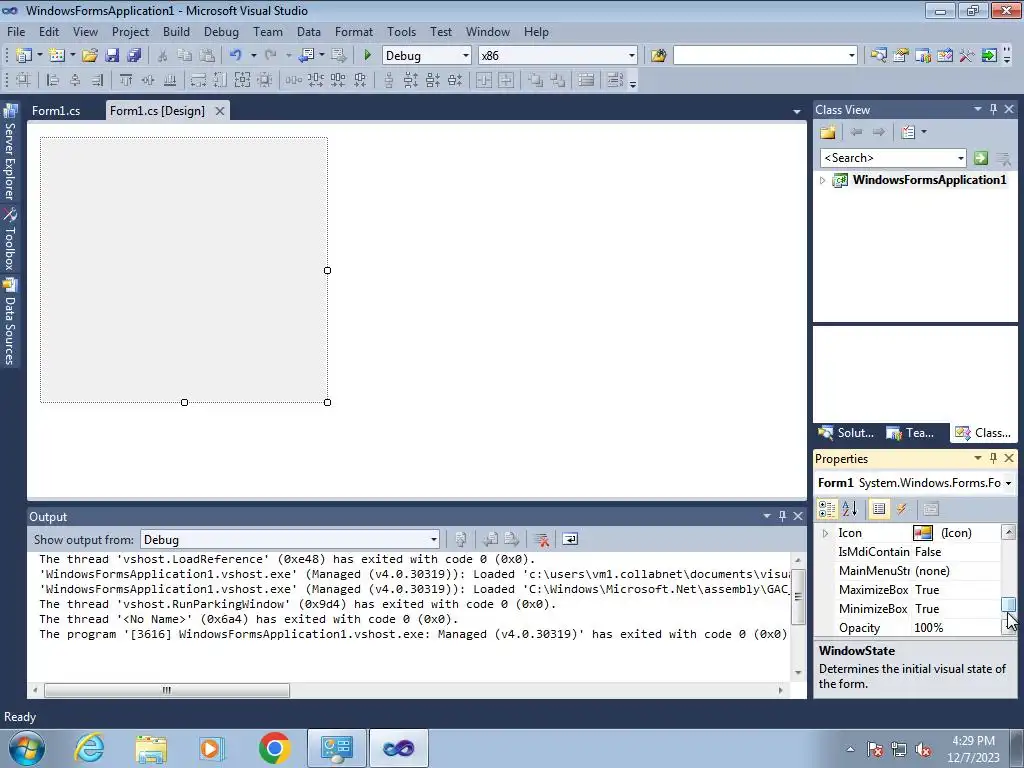Show Events with the lightning bolt icon
Image resolution: width=1024 pixels, height=768 pixels.
(x=902, y=509)
